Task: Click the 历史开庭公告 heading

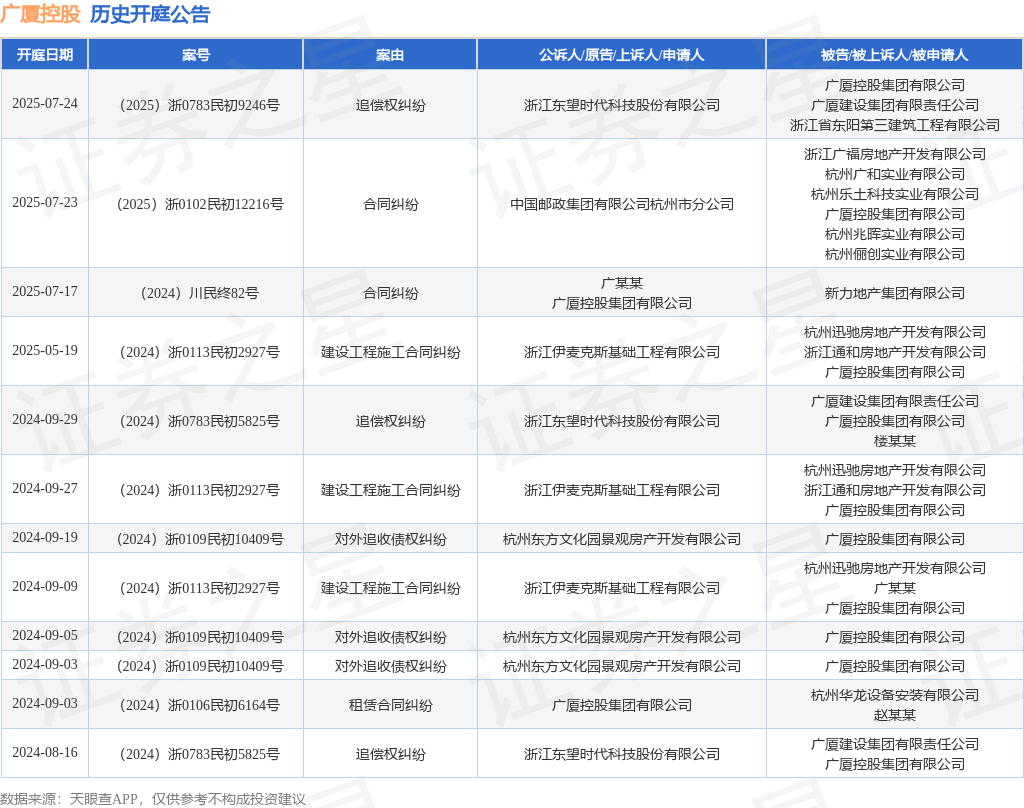Action: point(150,14)
